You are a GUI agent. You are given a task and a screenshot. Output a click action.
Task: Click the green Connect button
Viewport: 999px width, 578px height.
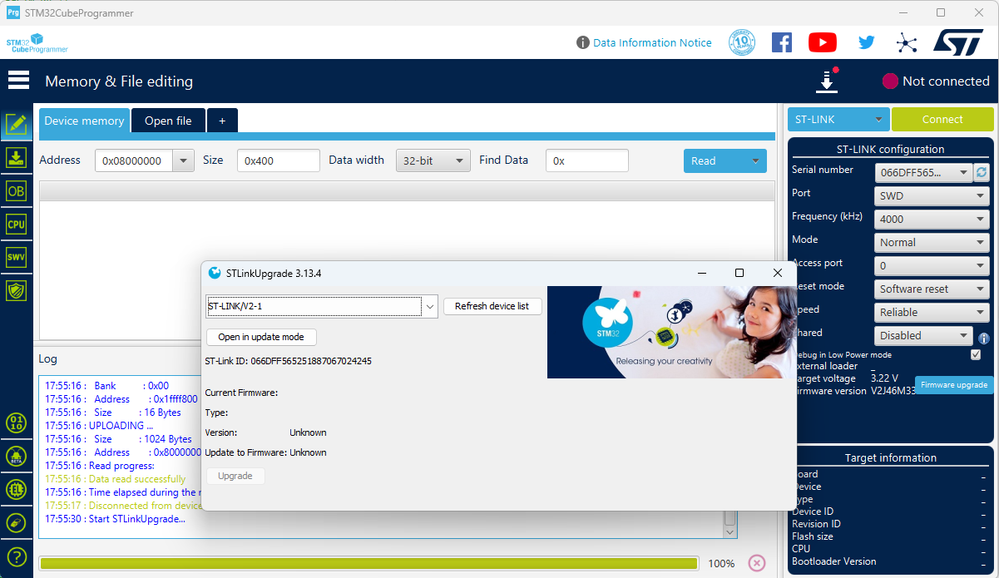point(942,119)
